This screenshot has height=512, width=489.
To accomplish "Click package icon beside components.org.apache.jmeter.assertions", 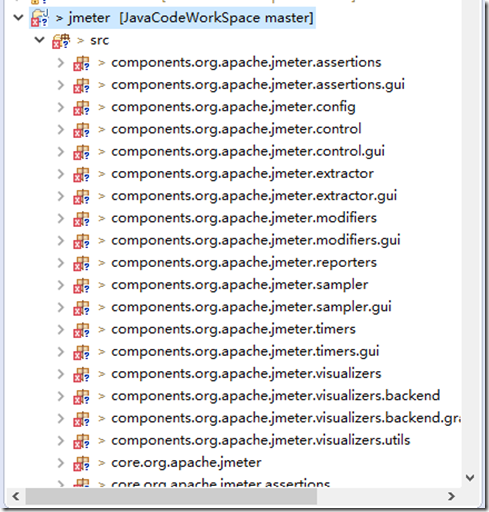I will [x=81, y=63].
